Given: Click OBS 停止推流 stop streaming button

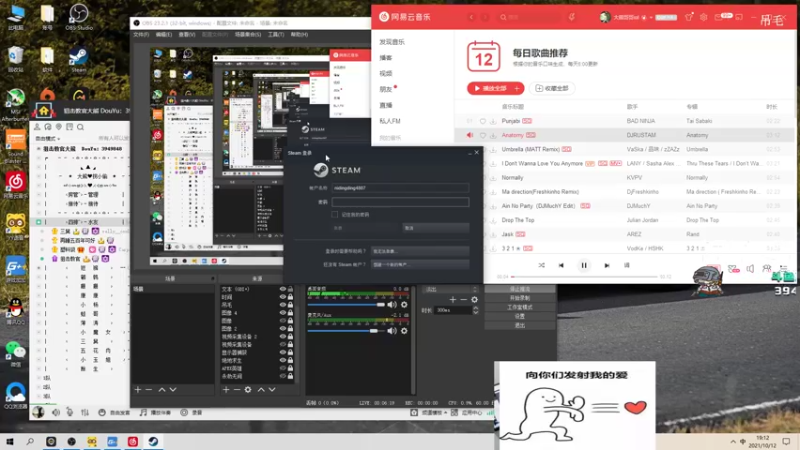Looking at the screenshot, I should point(520,289).
